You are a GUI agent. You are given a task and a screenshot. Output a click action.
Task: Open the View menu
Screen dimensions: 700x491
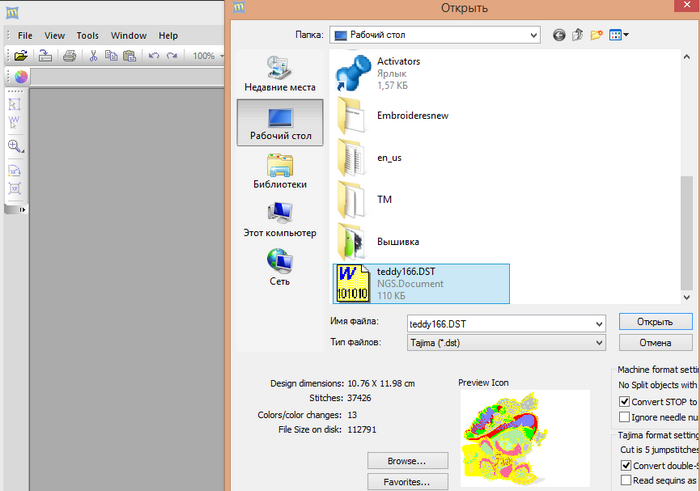54,36
